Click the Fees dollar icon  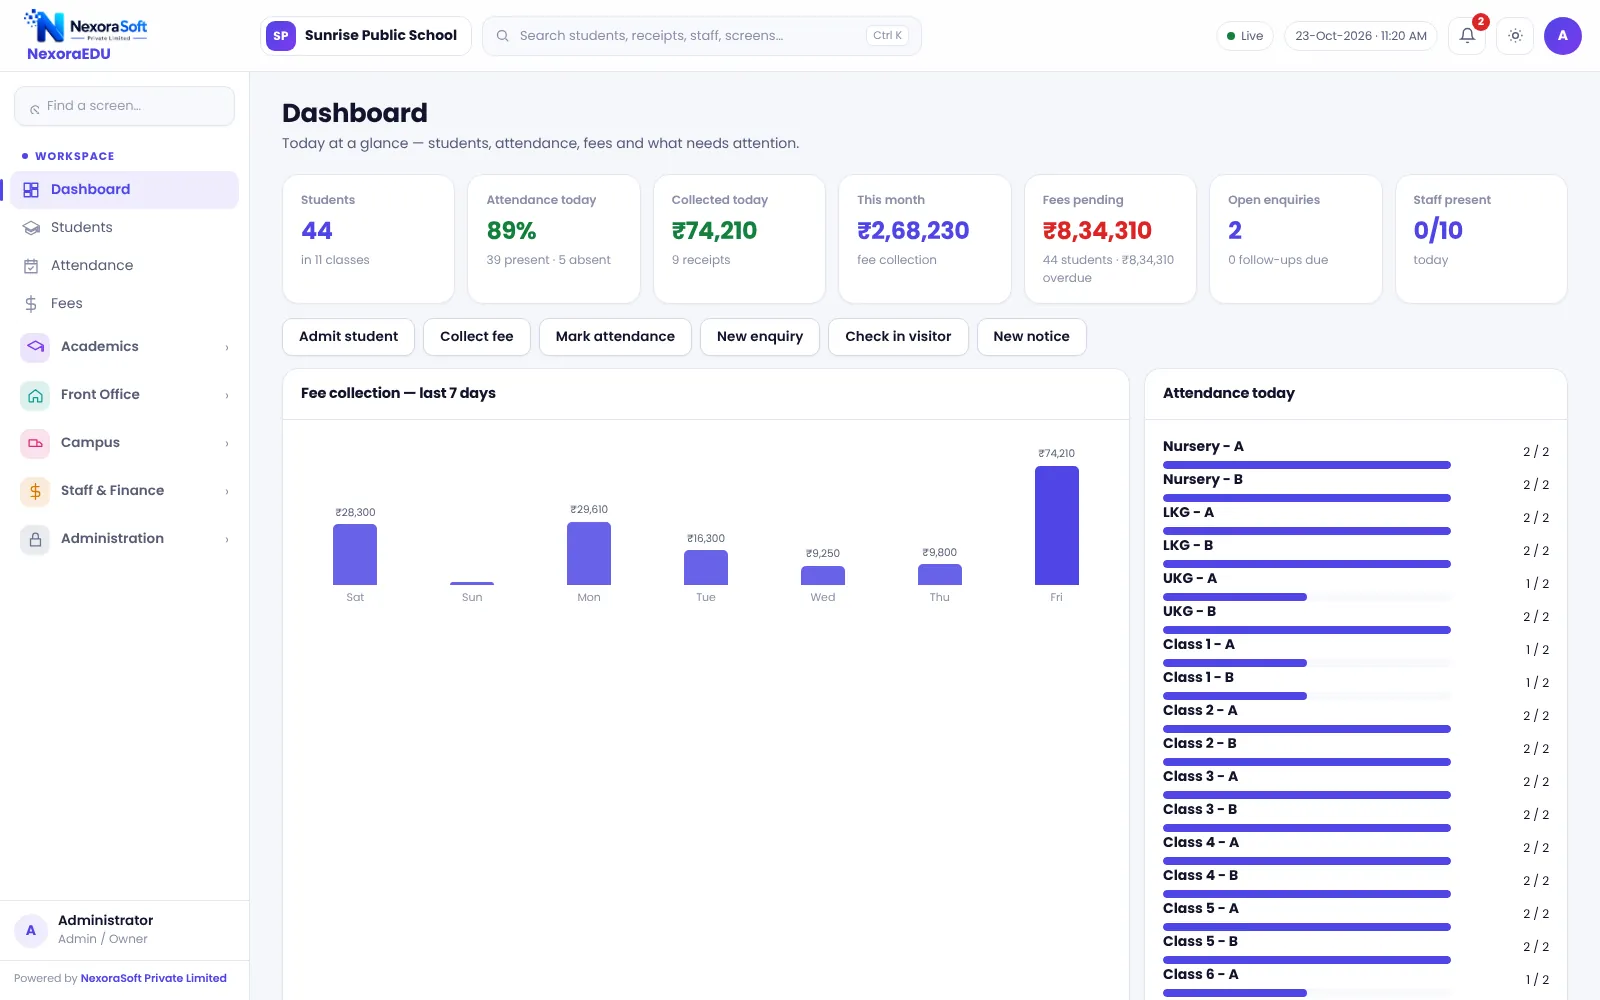(31, 304)
